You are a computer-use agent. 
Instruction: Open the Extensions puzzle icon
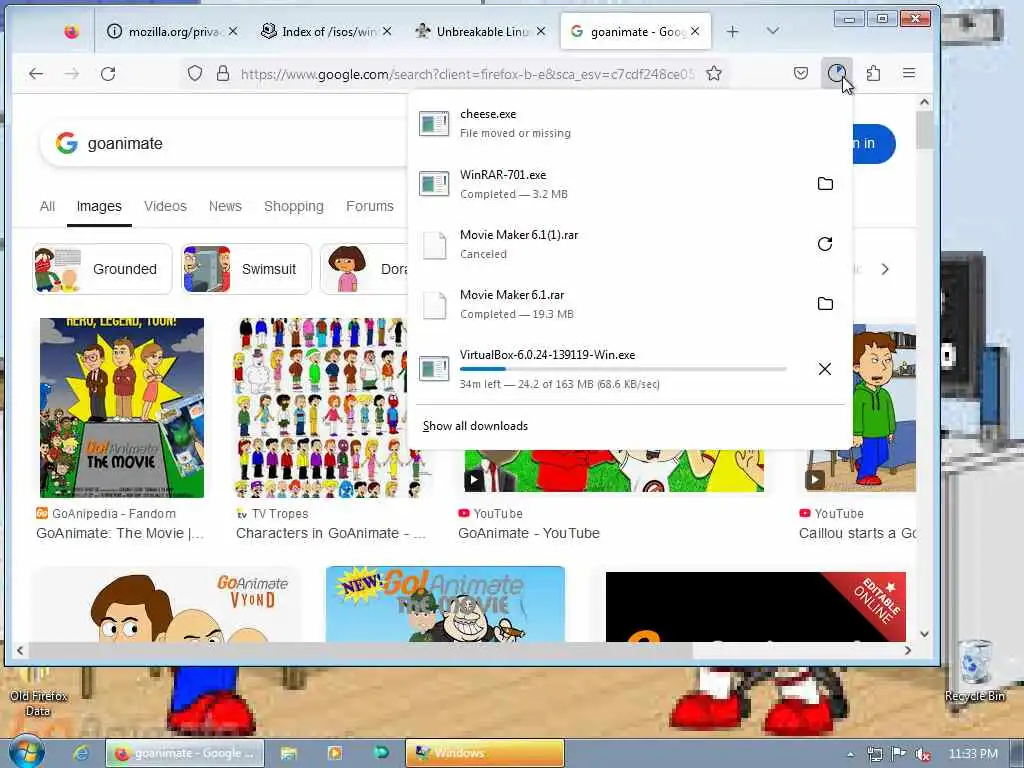[873, 73]
